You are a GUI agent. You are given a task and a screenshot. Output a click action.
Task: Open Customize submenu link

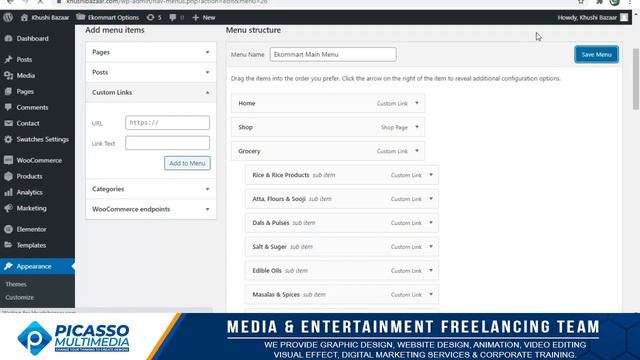click(20, 298)
